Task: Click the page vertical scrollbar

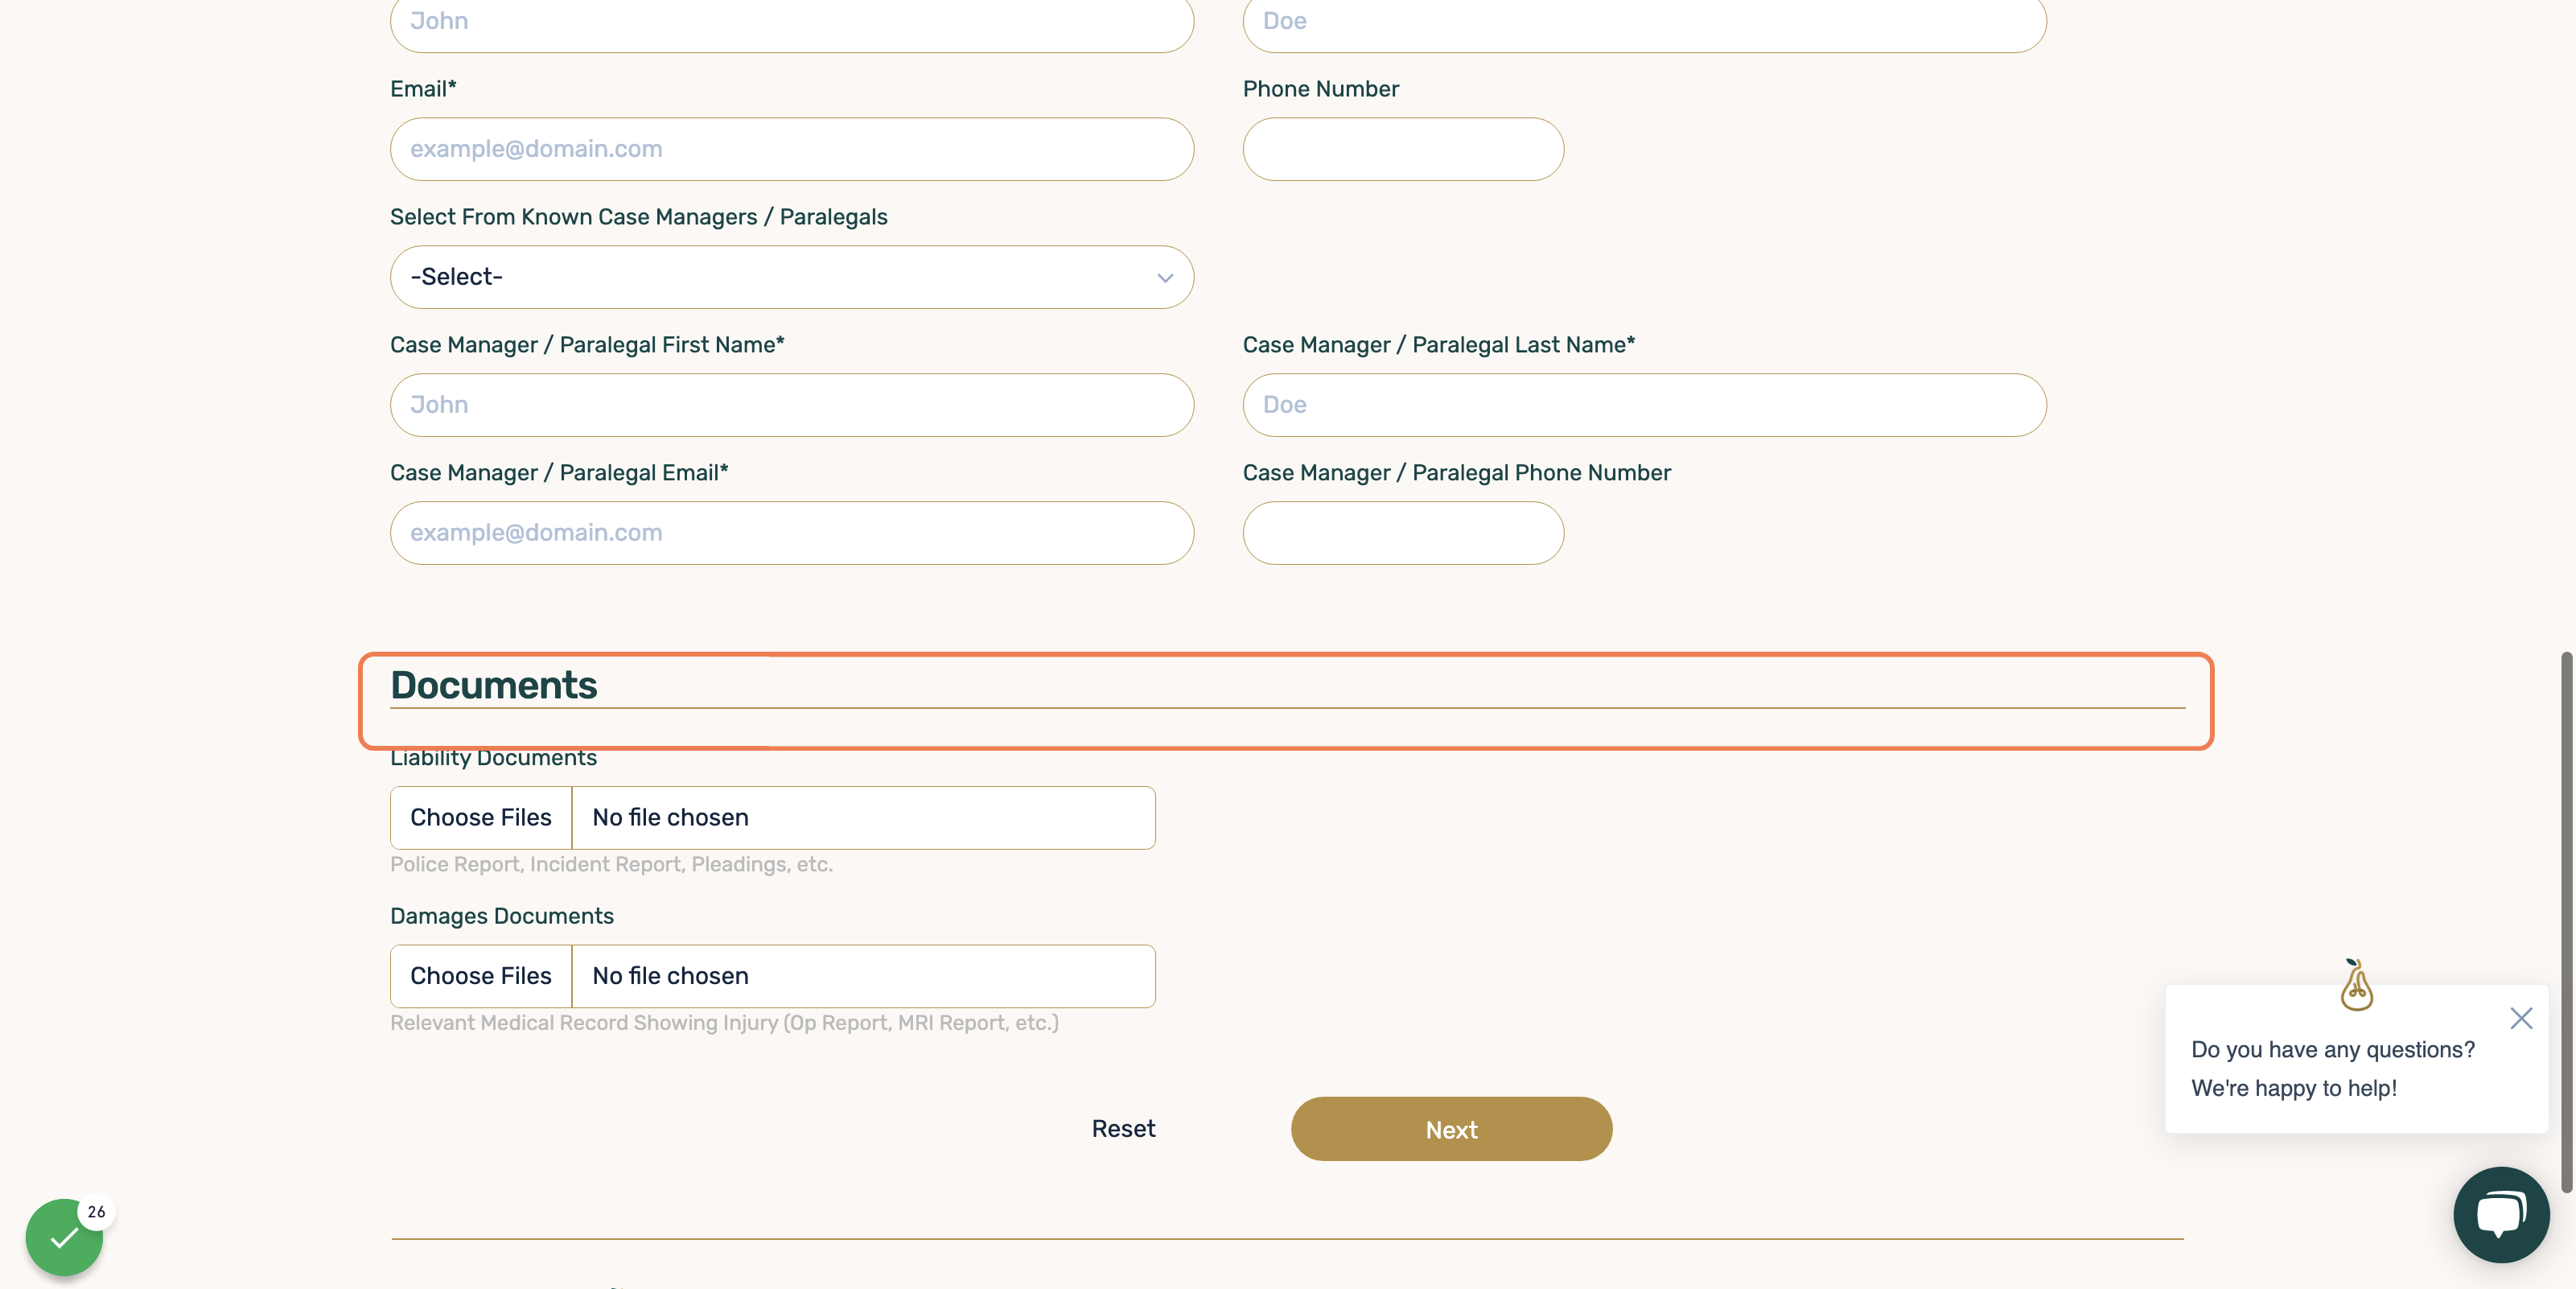Action: [x=2566, y=921]
